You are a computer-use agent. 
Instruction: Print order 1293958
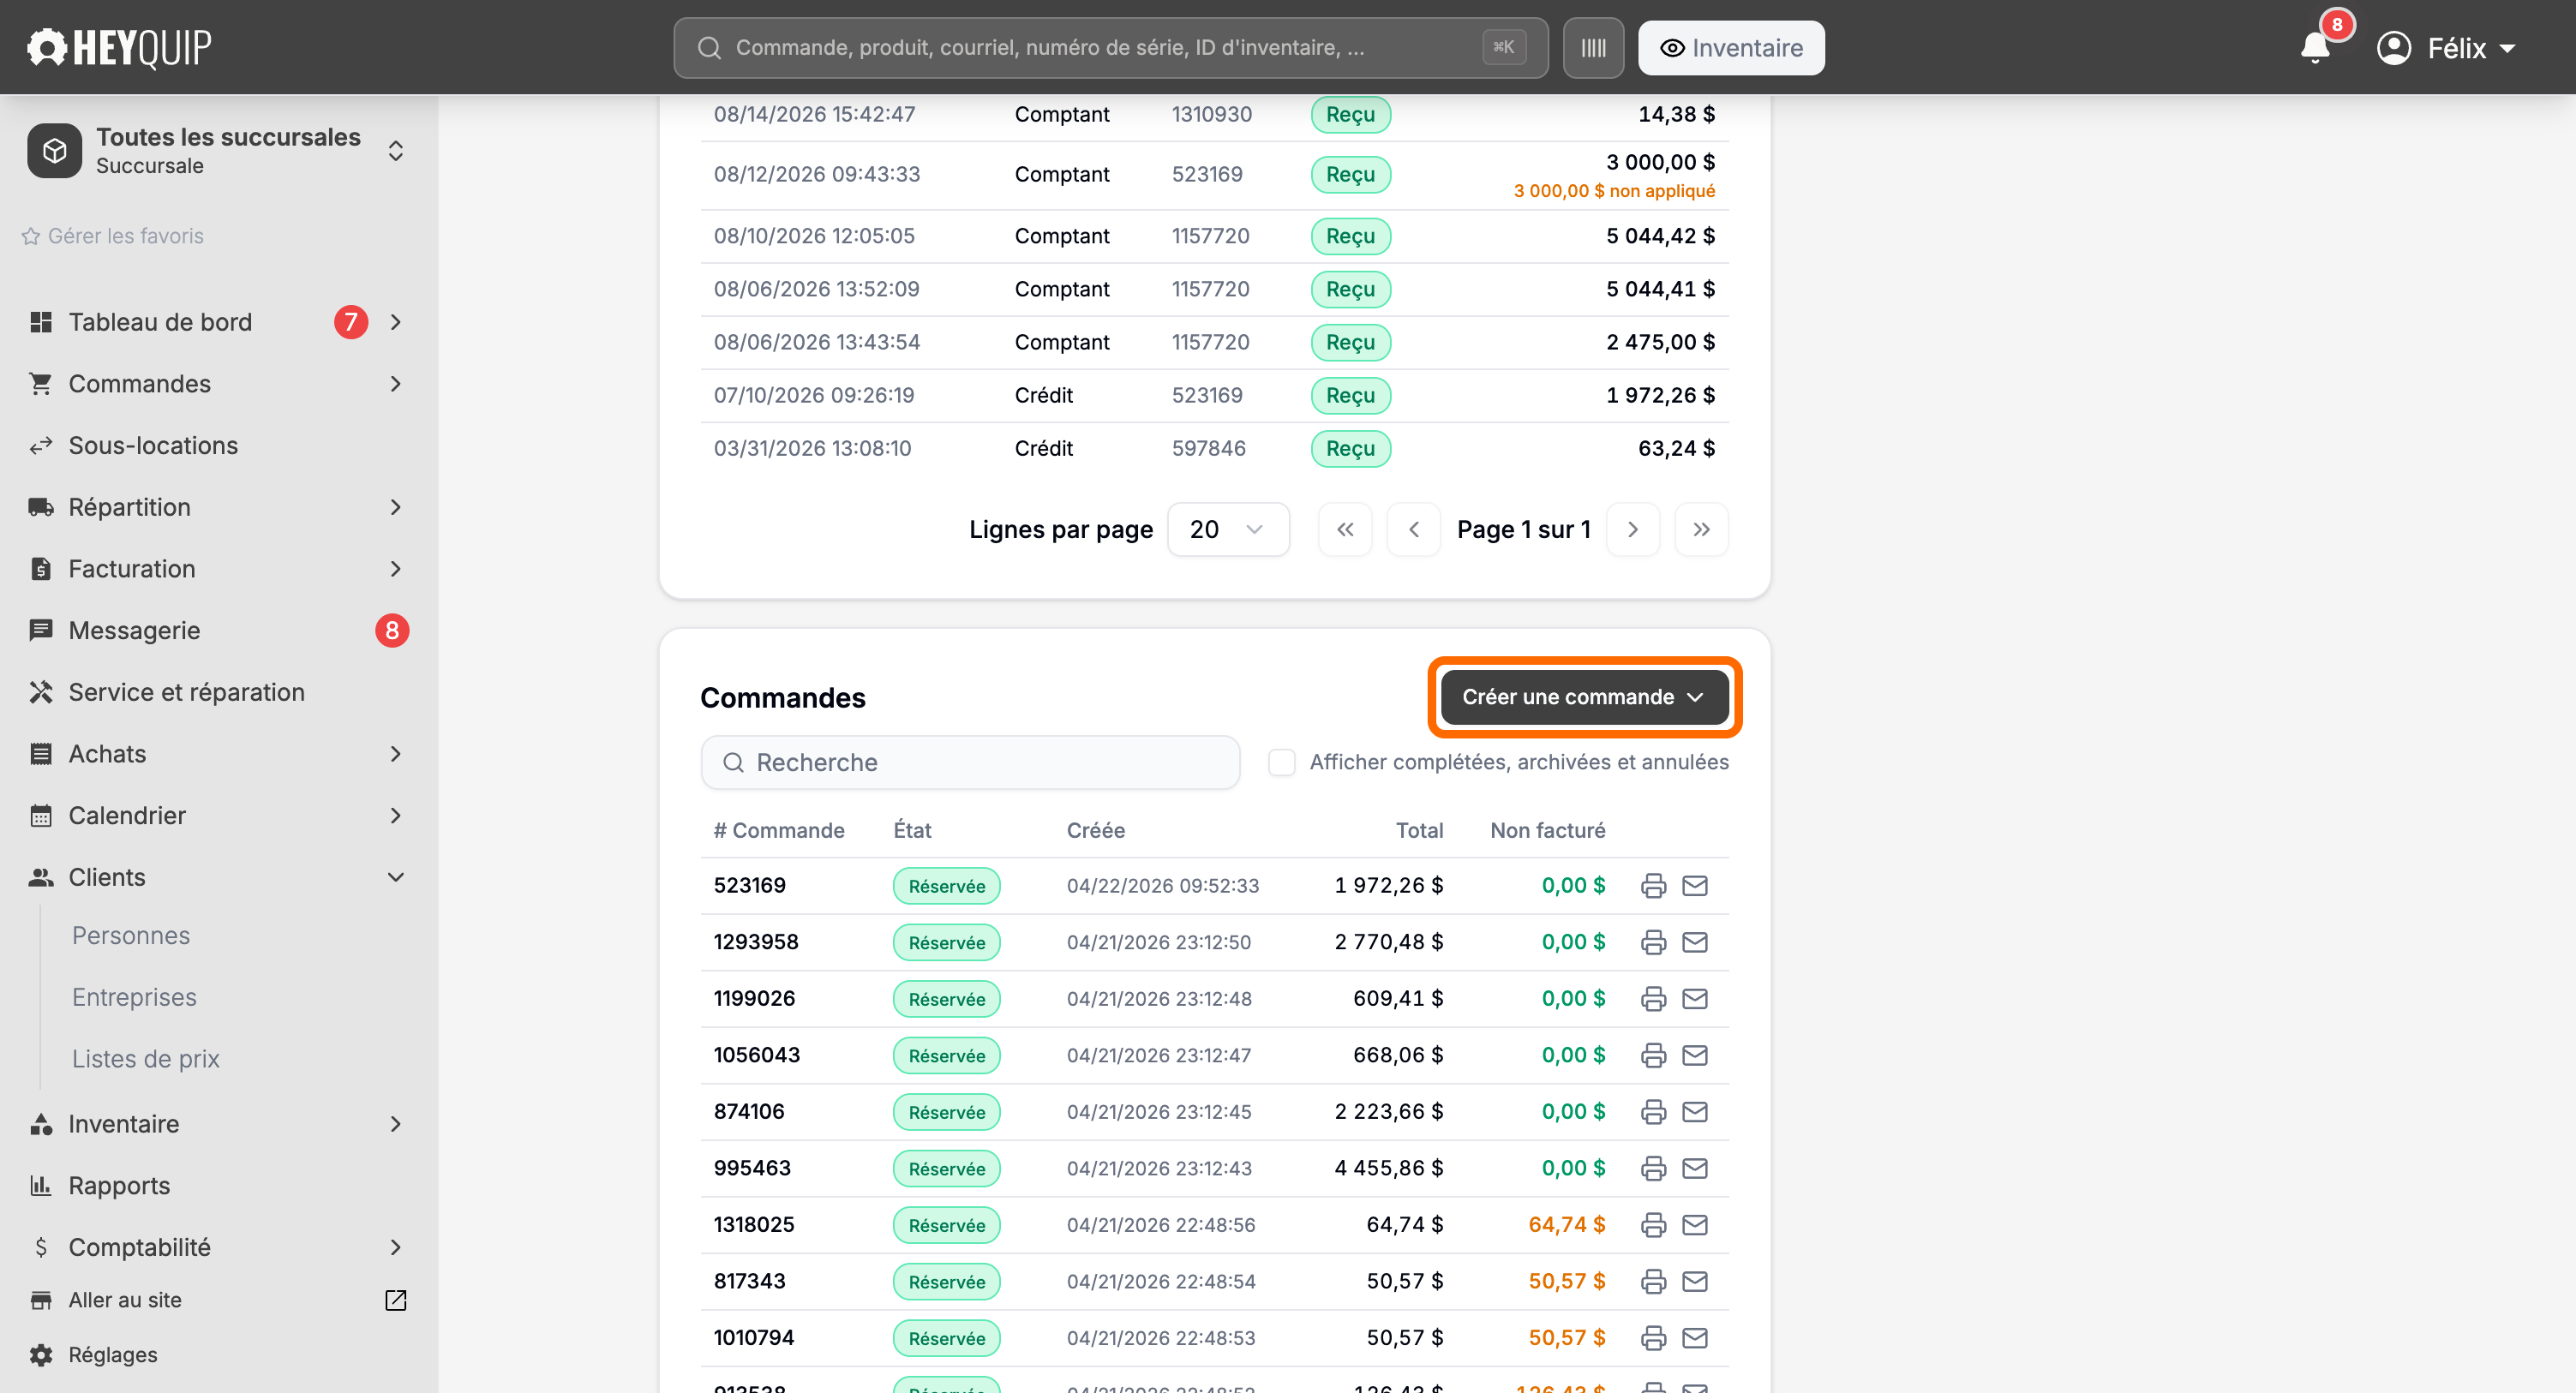1653,942
